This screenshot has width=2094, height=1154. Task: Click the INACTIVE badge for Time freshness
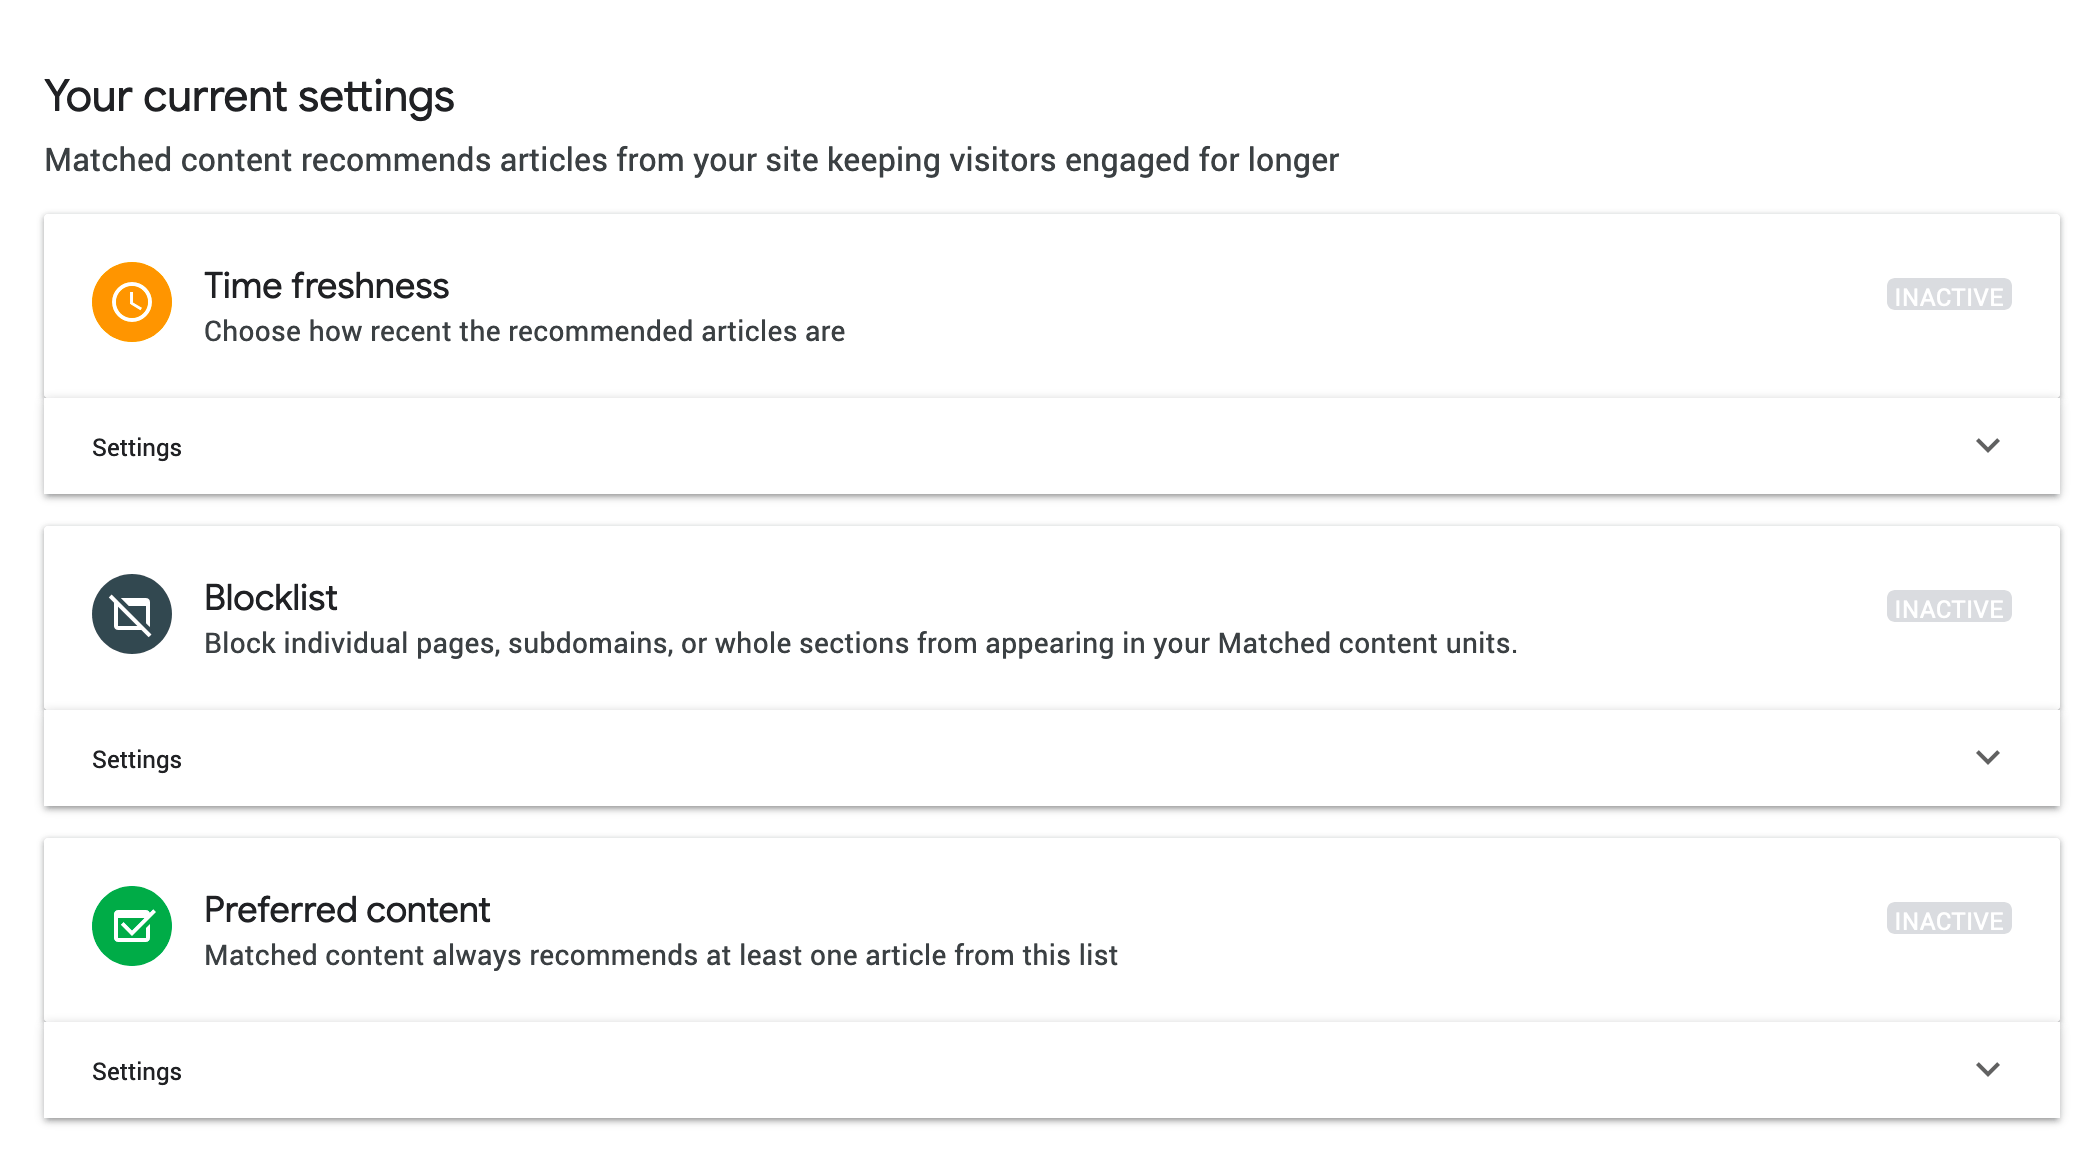1948,296
